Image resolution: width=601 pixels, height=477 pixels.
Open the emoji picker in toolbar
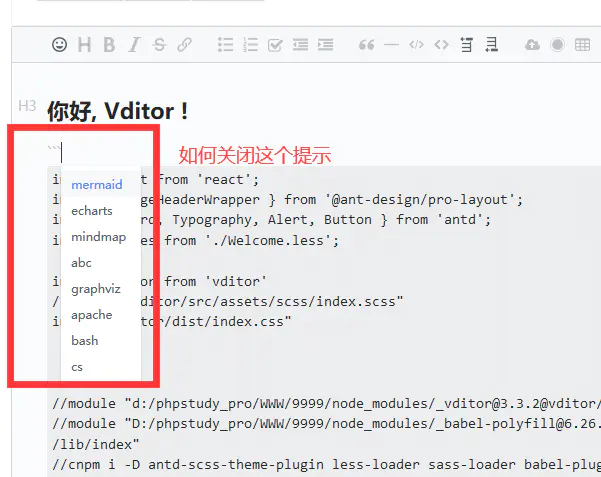59,45
